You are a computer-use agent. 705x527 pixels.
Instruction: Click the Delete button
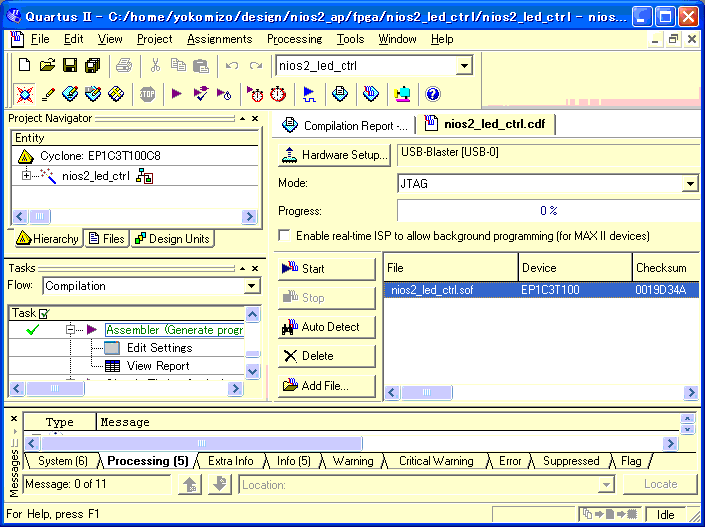point(326,356)
